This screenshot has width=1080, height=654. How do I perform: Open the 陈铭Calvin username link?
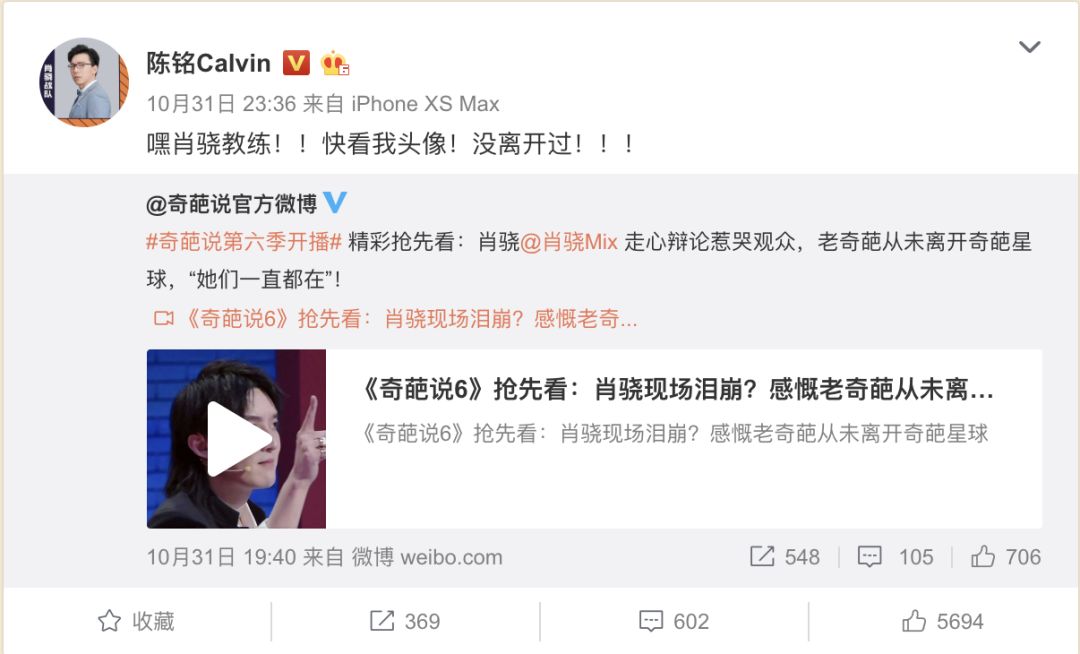click(x=208, y=63)
